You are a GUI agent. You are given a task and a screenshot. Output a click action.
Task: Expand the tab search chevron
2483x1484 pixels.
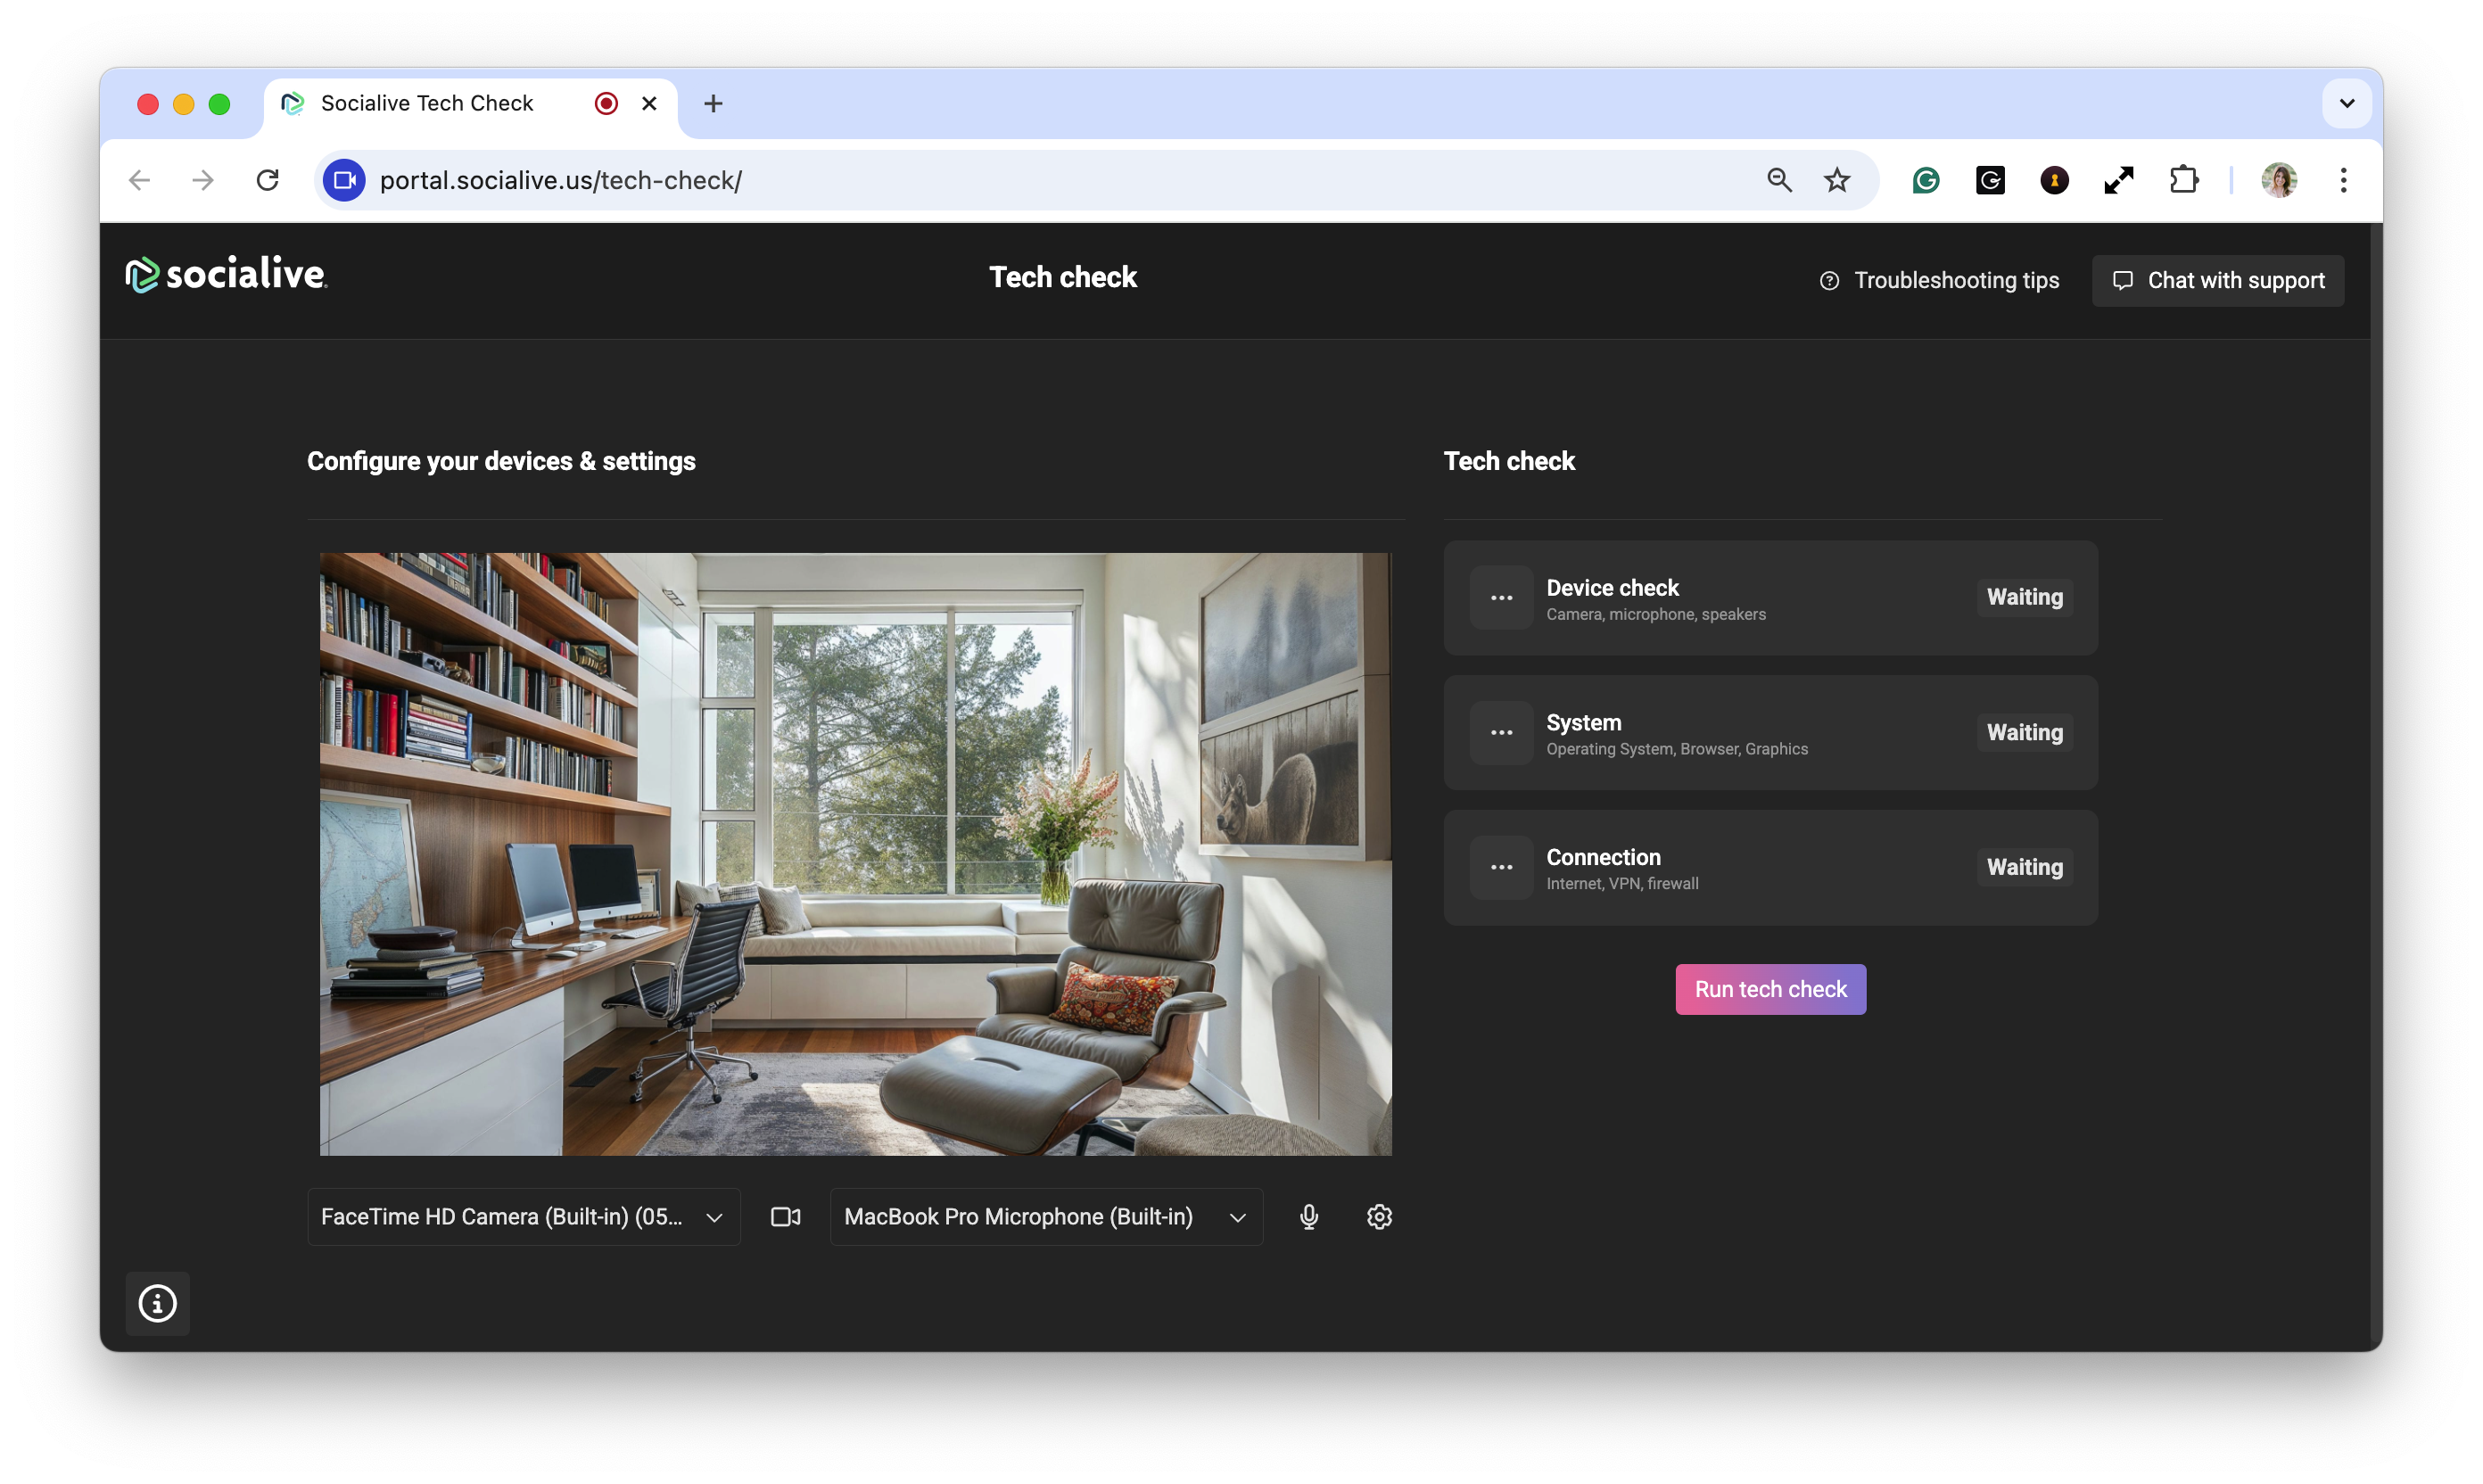click(2346, 103)
